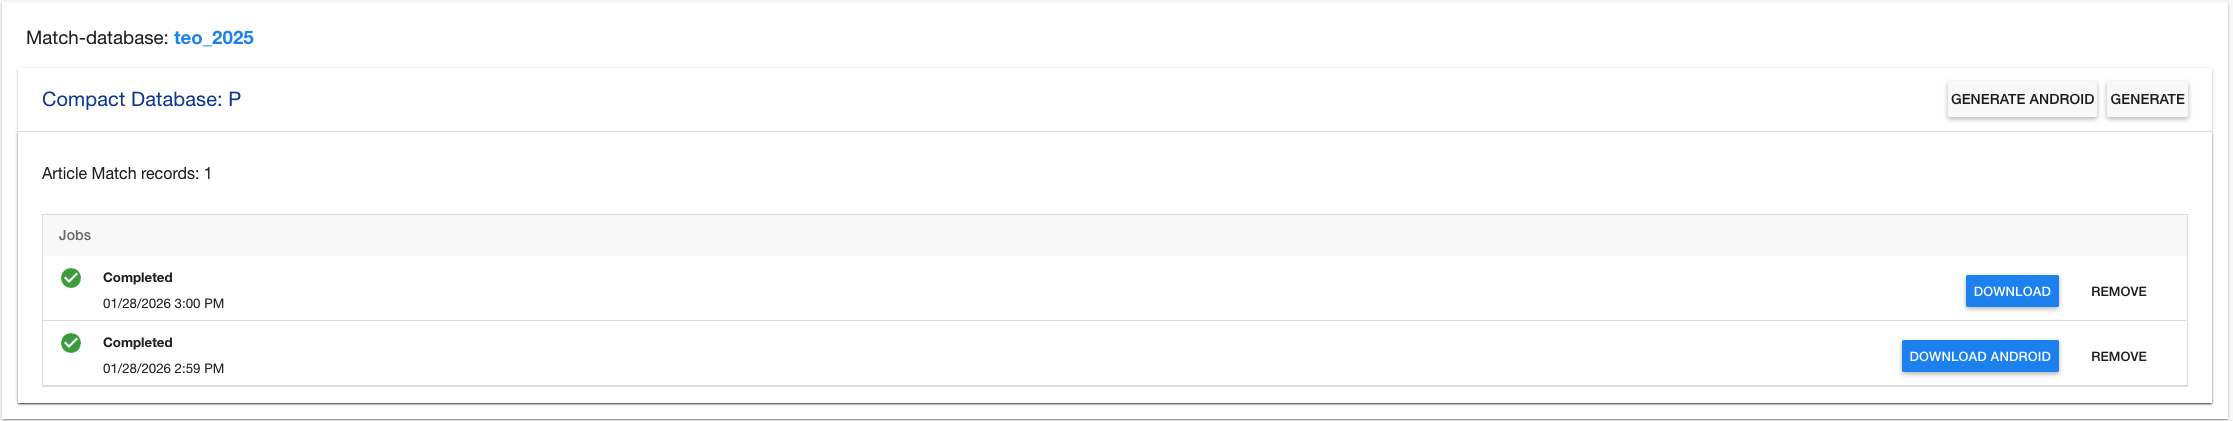This screenshot has width=2233, height=421.
Task: Click the Match-database label text
Action: click(97, 38)
